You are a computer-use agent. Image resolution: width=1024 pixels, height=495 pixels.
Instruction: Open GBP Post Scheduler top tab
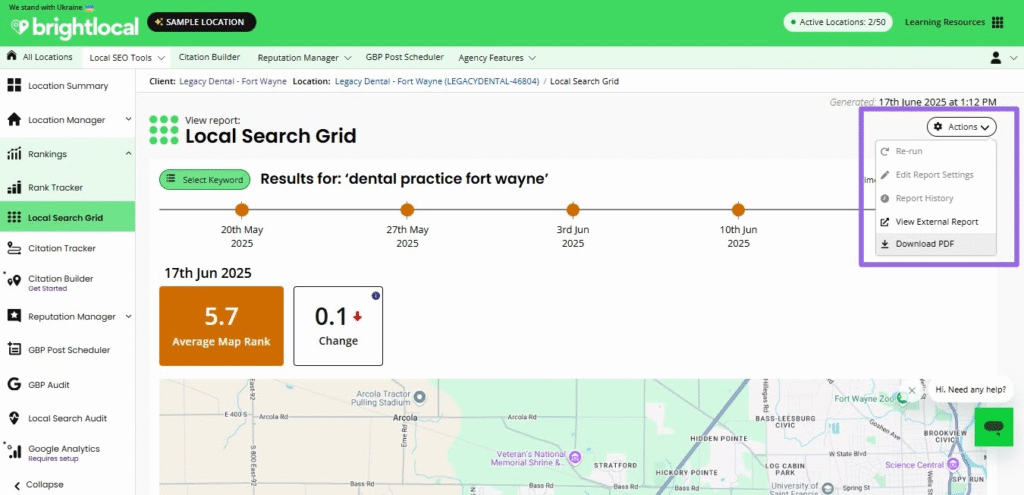405,57
